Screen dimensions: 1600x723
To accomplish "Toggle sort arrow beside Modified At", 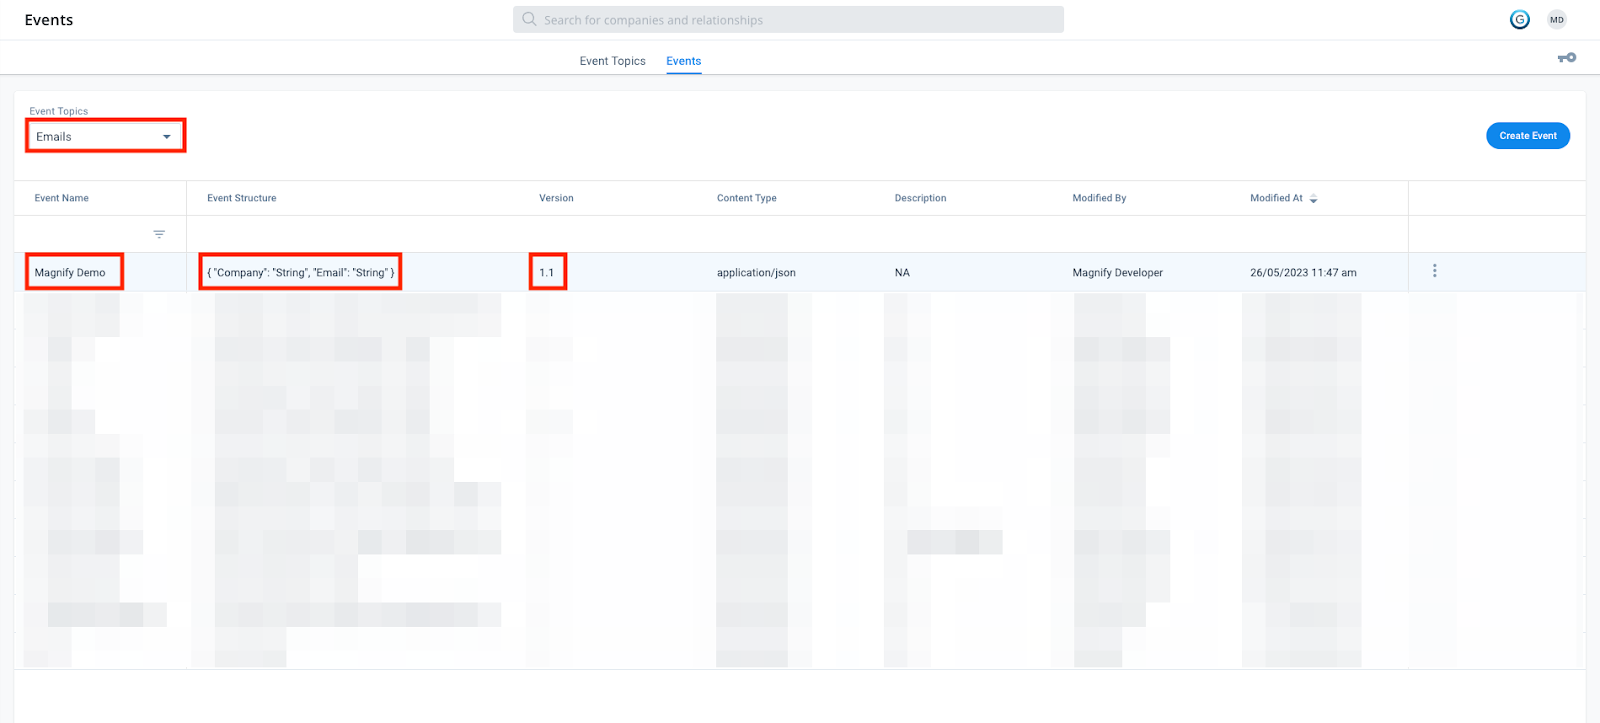I will [x=1313, y=199].
